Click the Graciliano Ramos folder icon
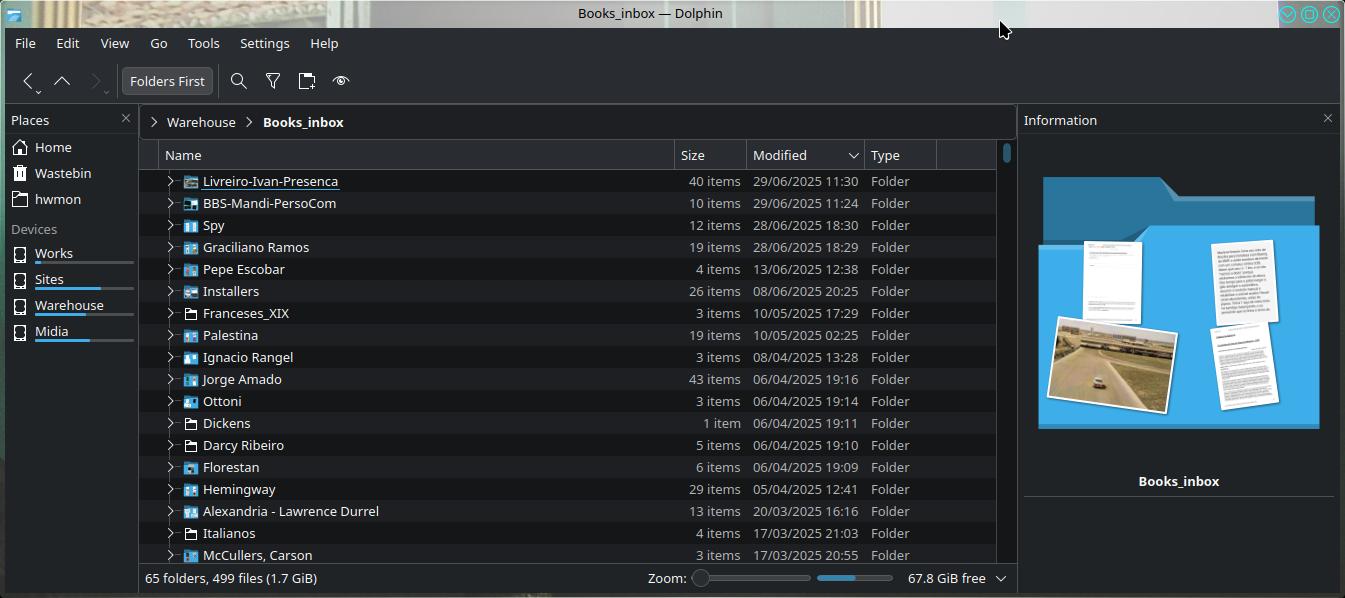The height and width of the screenshot is (598, 1345). (191, 248)
